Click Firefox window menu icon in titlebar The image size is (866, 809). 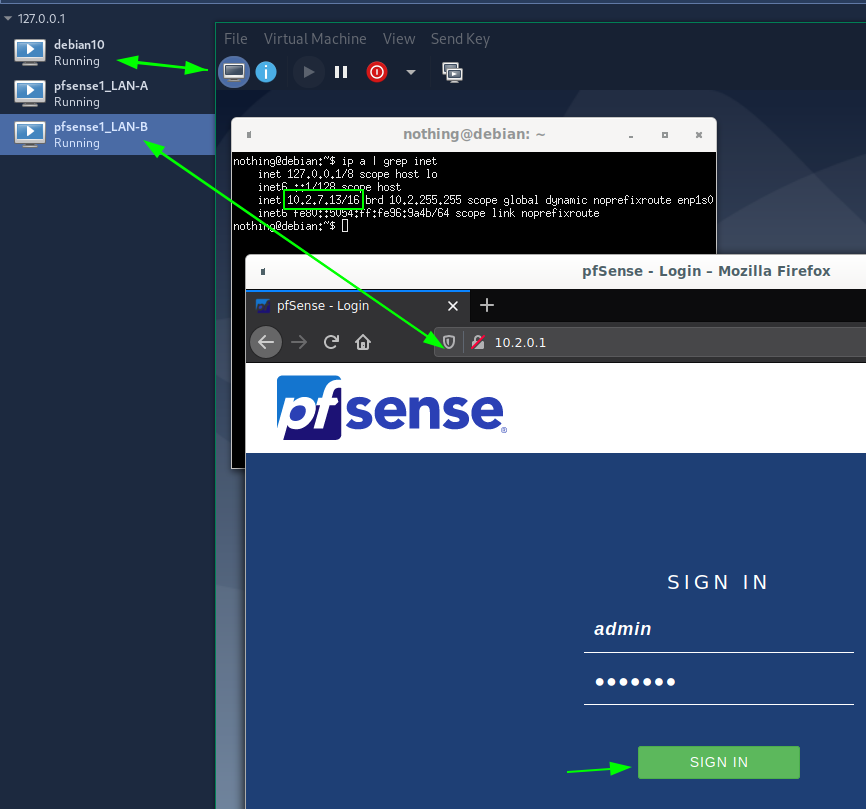coord(263,271)
